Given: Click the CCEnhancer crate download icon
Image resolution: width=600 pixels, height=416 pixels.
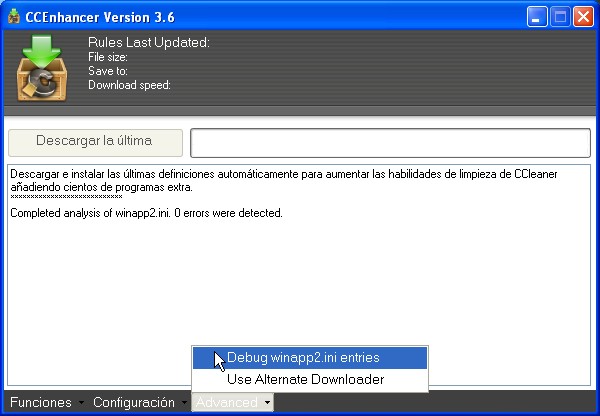Looking at the screenshot, I should pyautogui.click(x=41, y=68).
